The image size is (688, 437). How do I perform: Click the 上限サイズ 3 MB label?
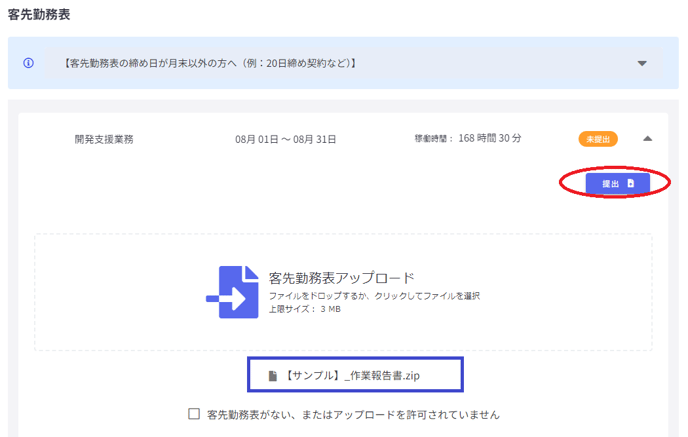point(305,310)
